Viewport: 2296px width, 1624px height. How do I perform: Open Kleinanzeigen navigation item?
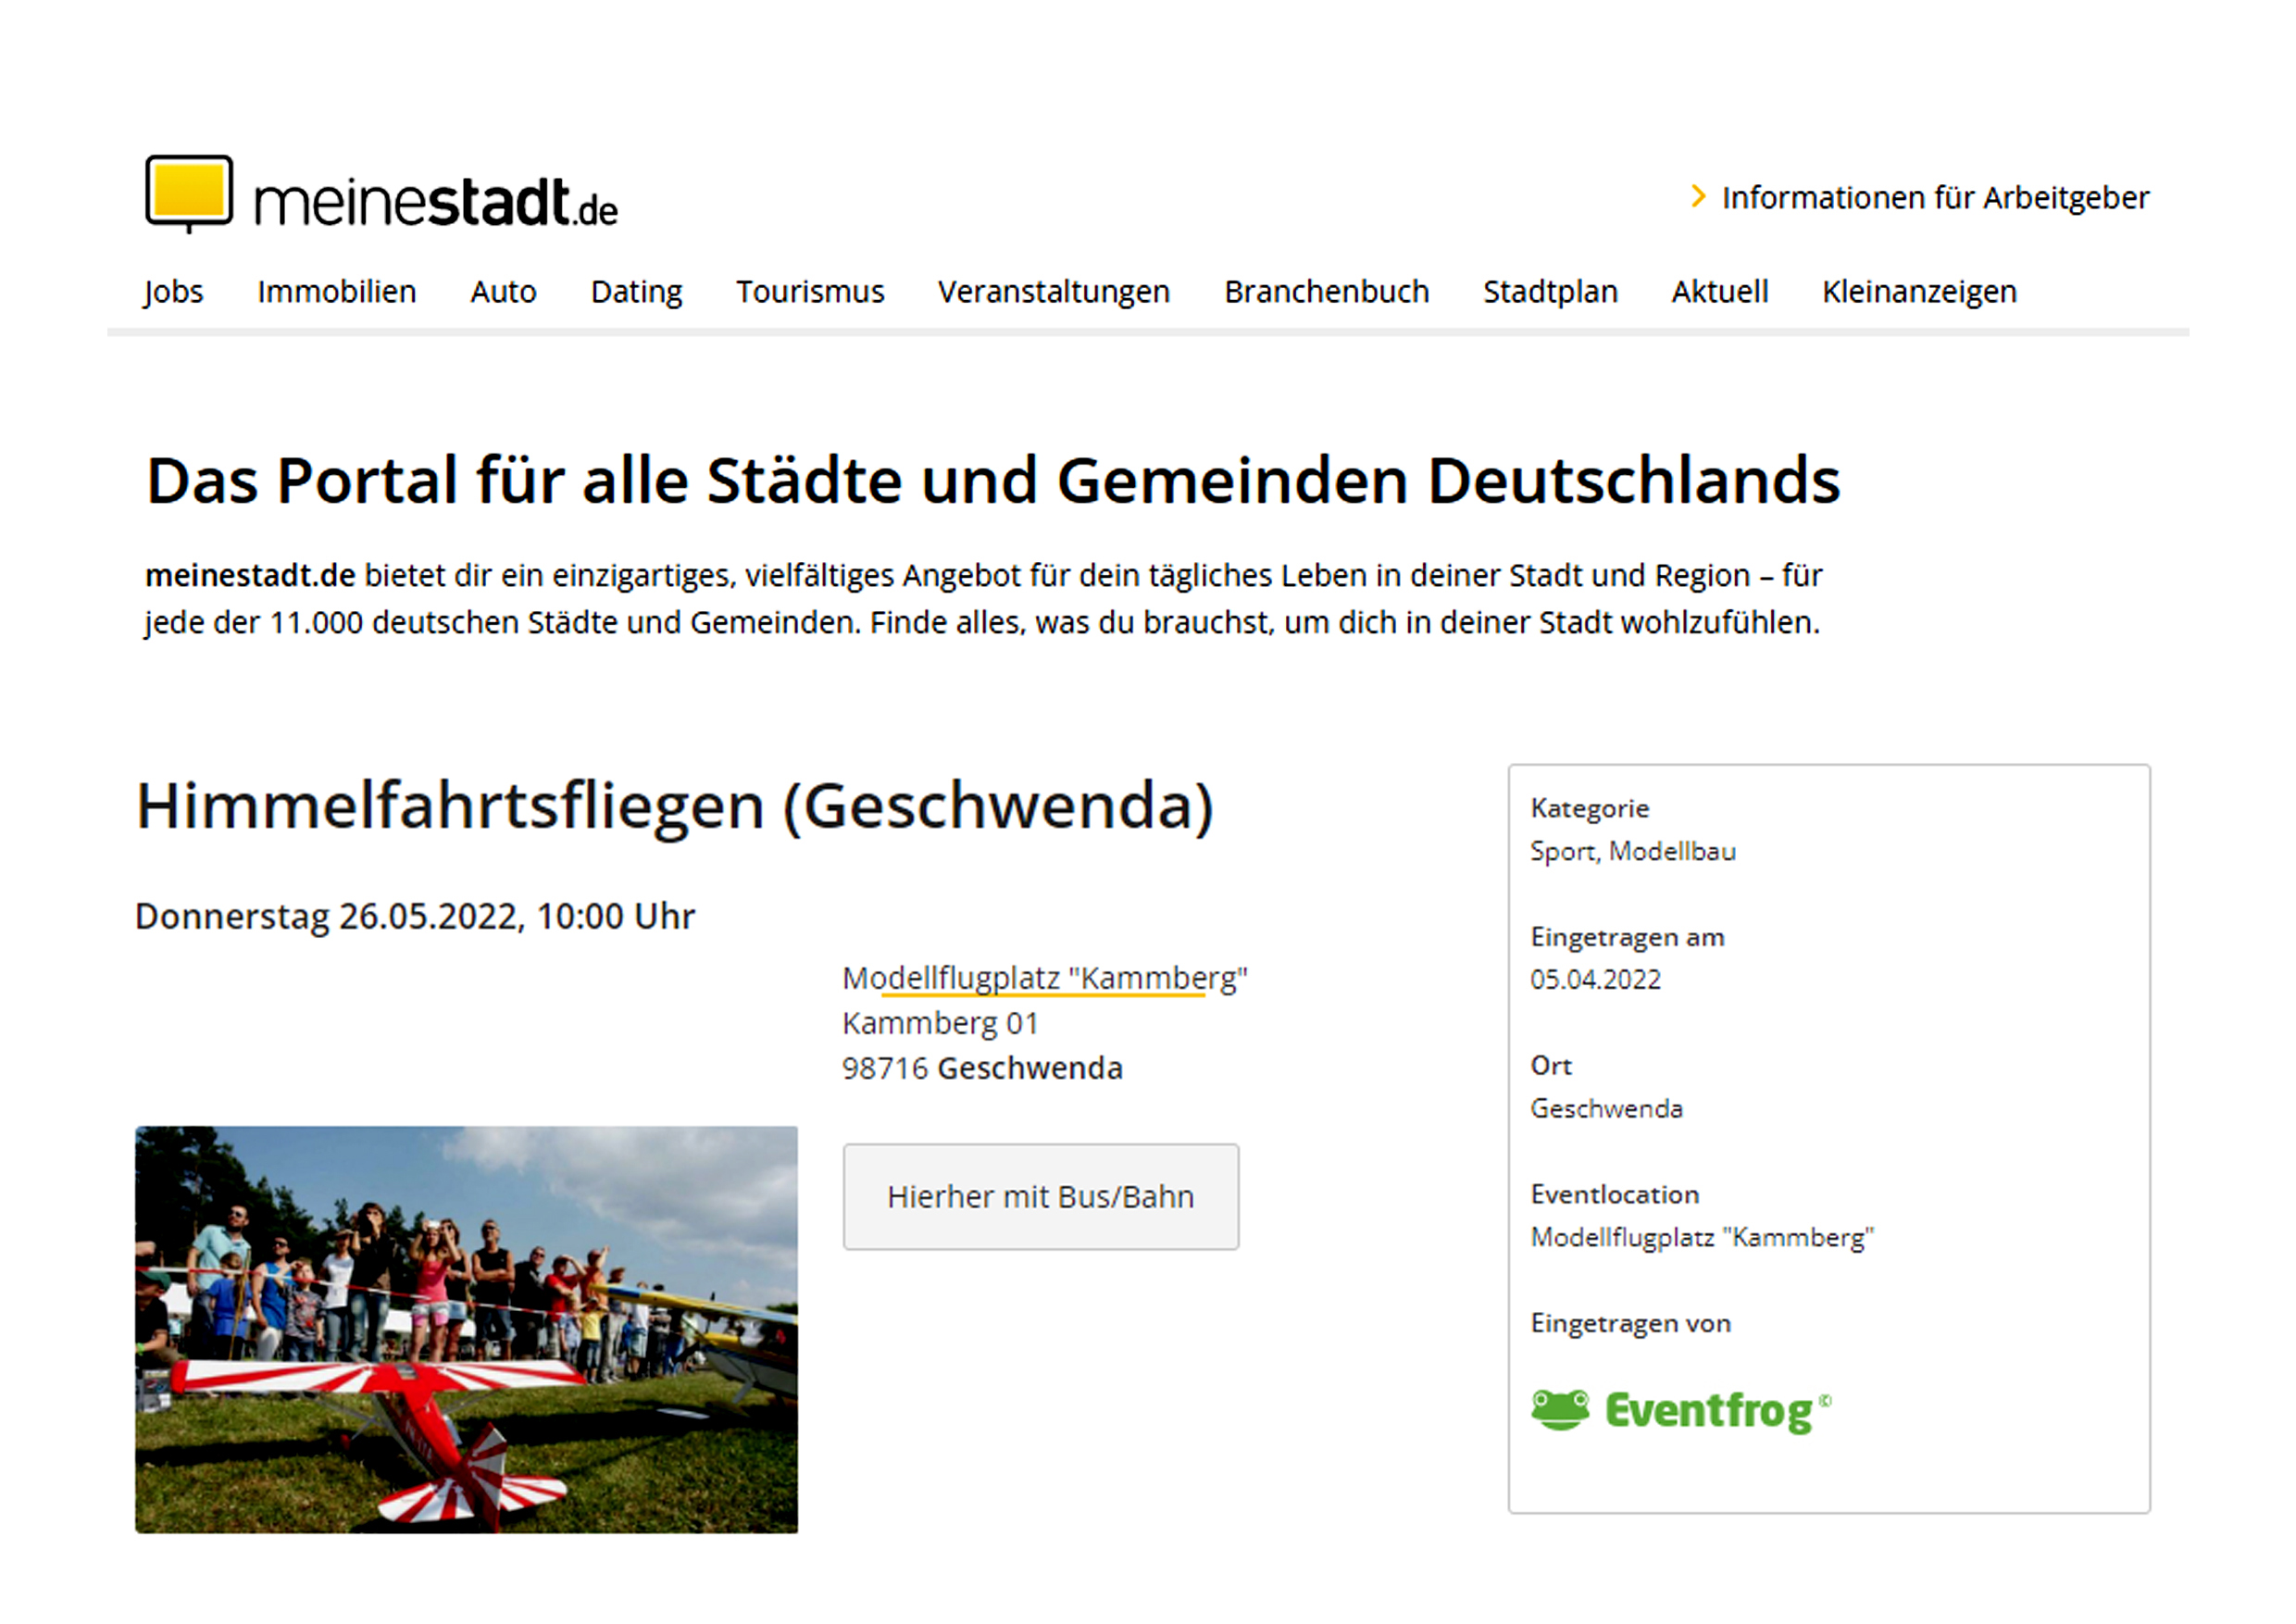point(1918,292)
